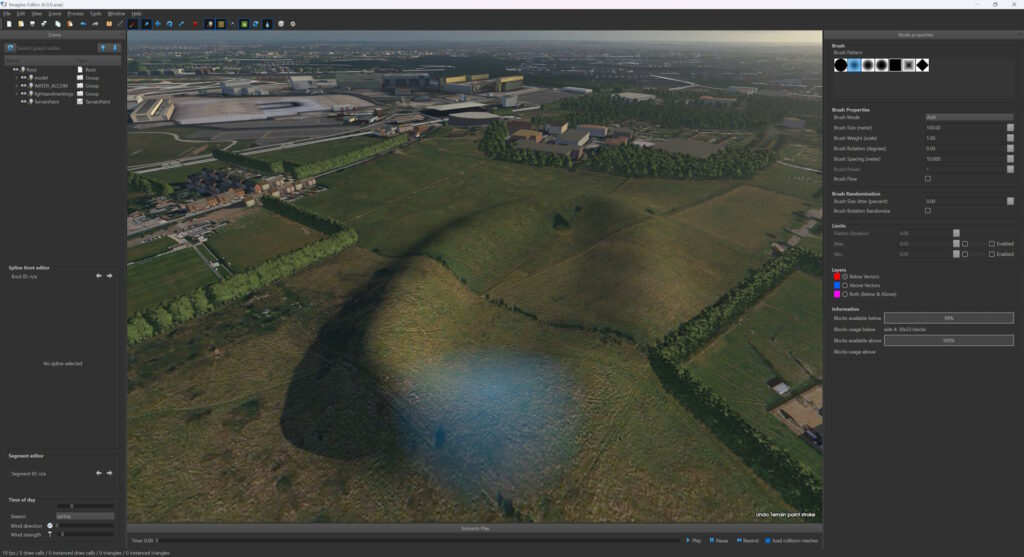The image size is (1024, 557).
Task: Click the Brush Spacing spinner control
Action: pos(1010,159)
